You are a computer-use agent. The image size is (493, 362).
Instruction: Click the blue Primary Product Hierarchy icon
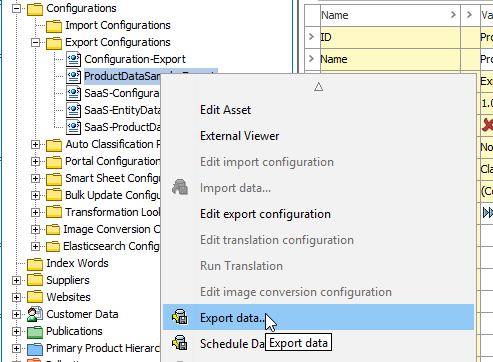pyautogui.click(x=35, y=349)
